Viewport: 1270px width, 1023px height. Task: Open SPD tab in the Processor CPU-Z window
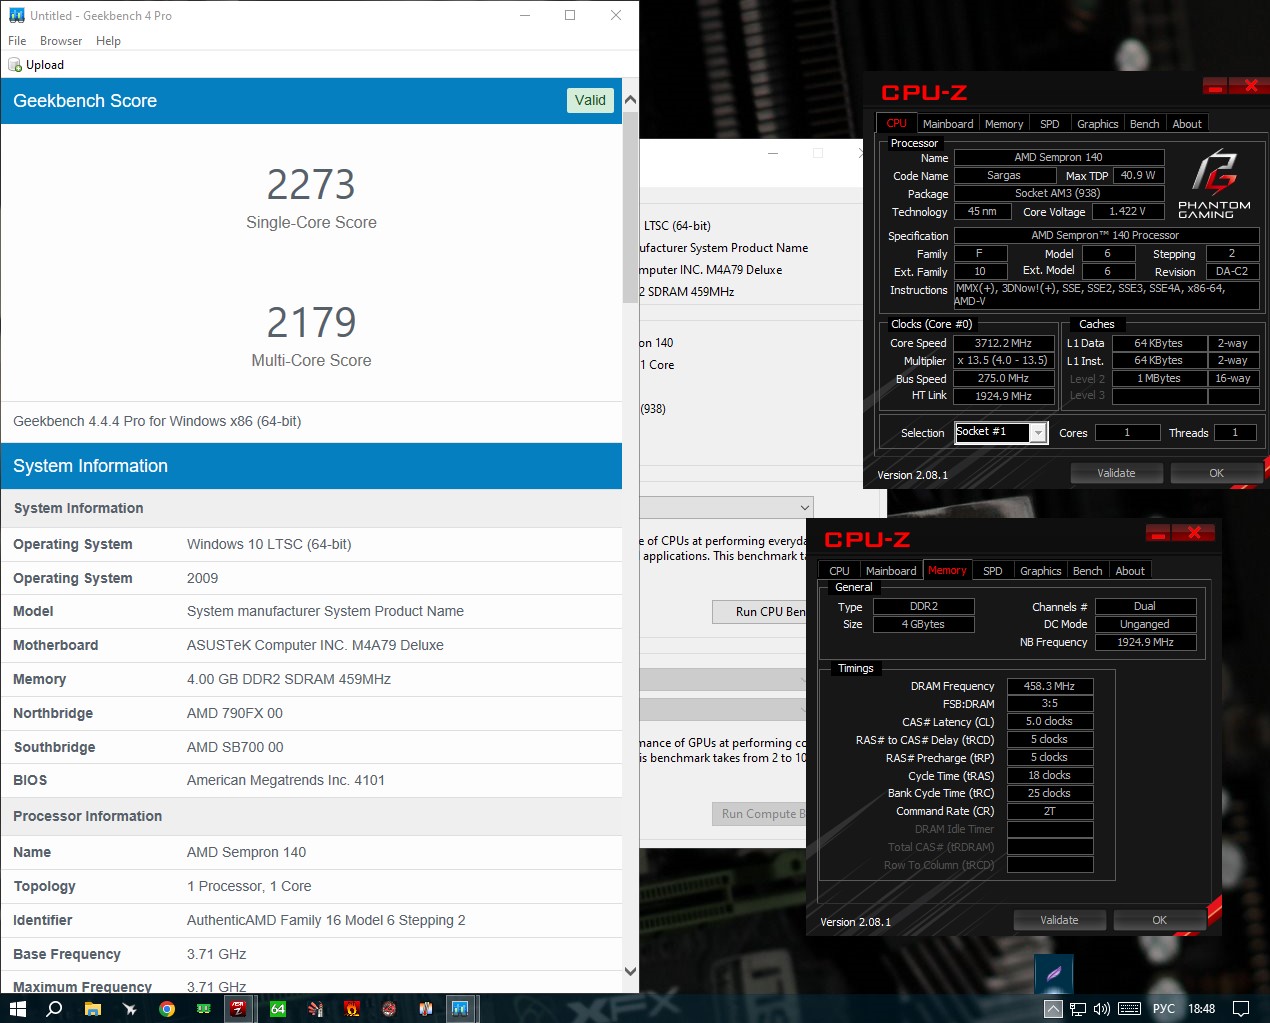(x=1050, y=124)
